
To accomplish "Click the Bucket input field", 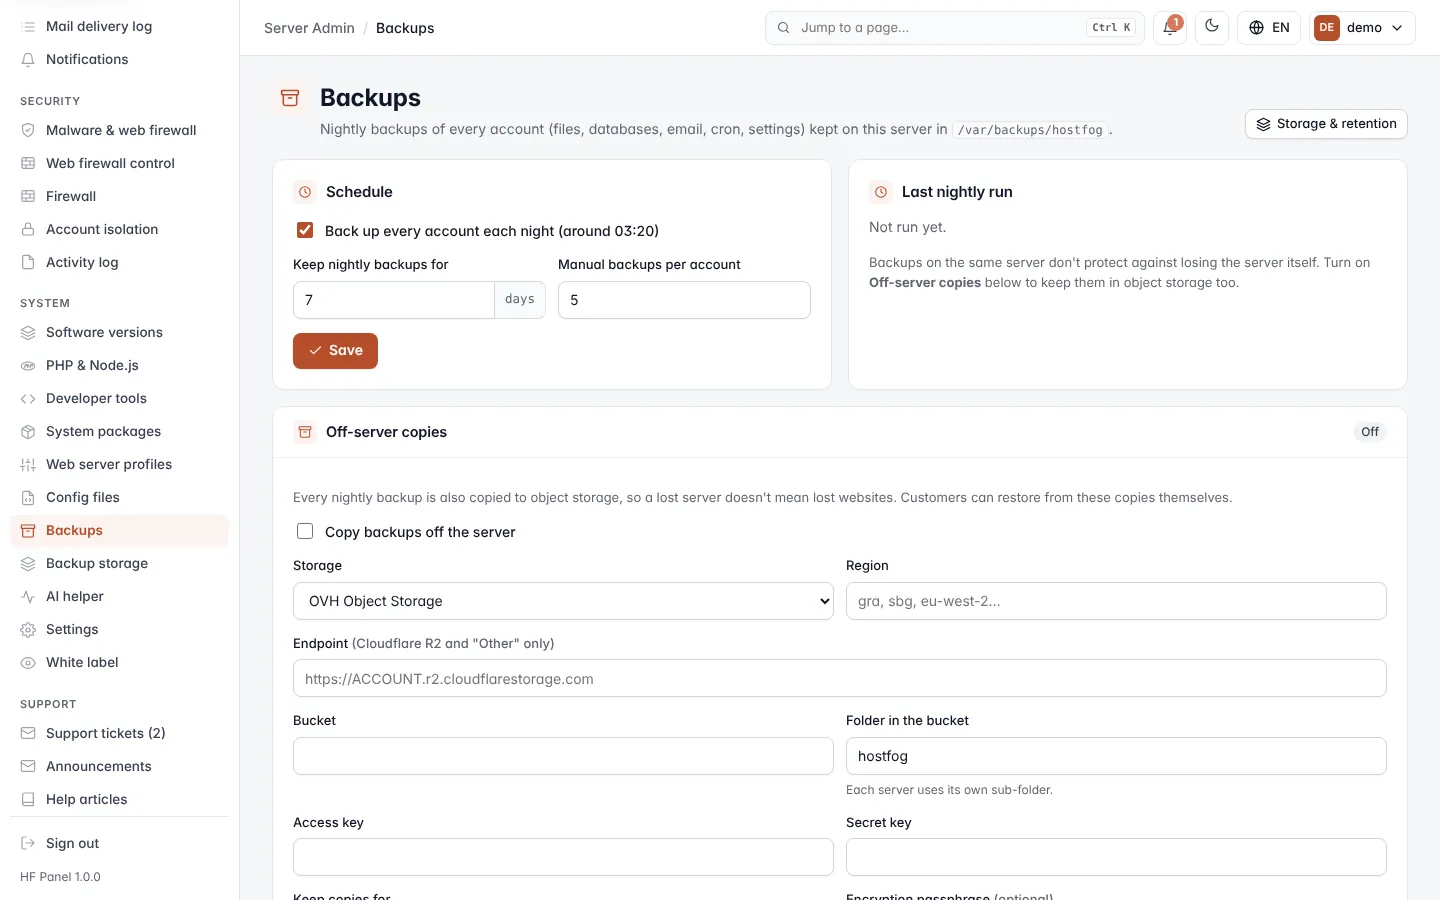I will coord(563,756).
